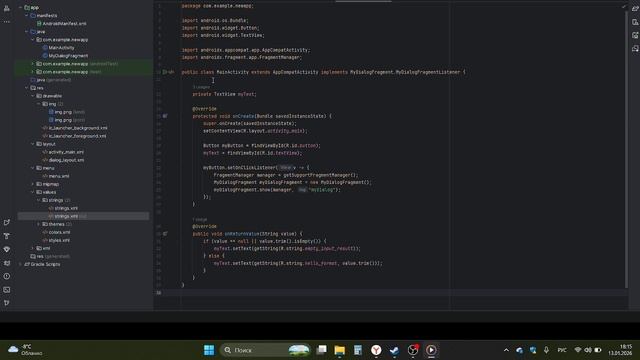
Task: Collapse the drawable folder
Action: [33, 96]
